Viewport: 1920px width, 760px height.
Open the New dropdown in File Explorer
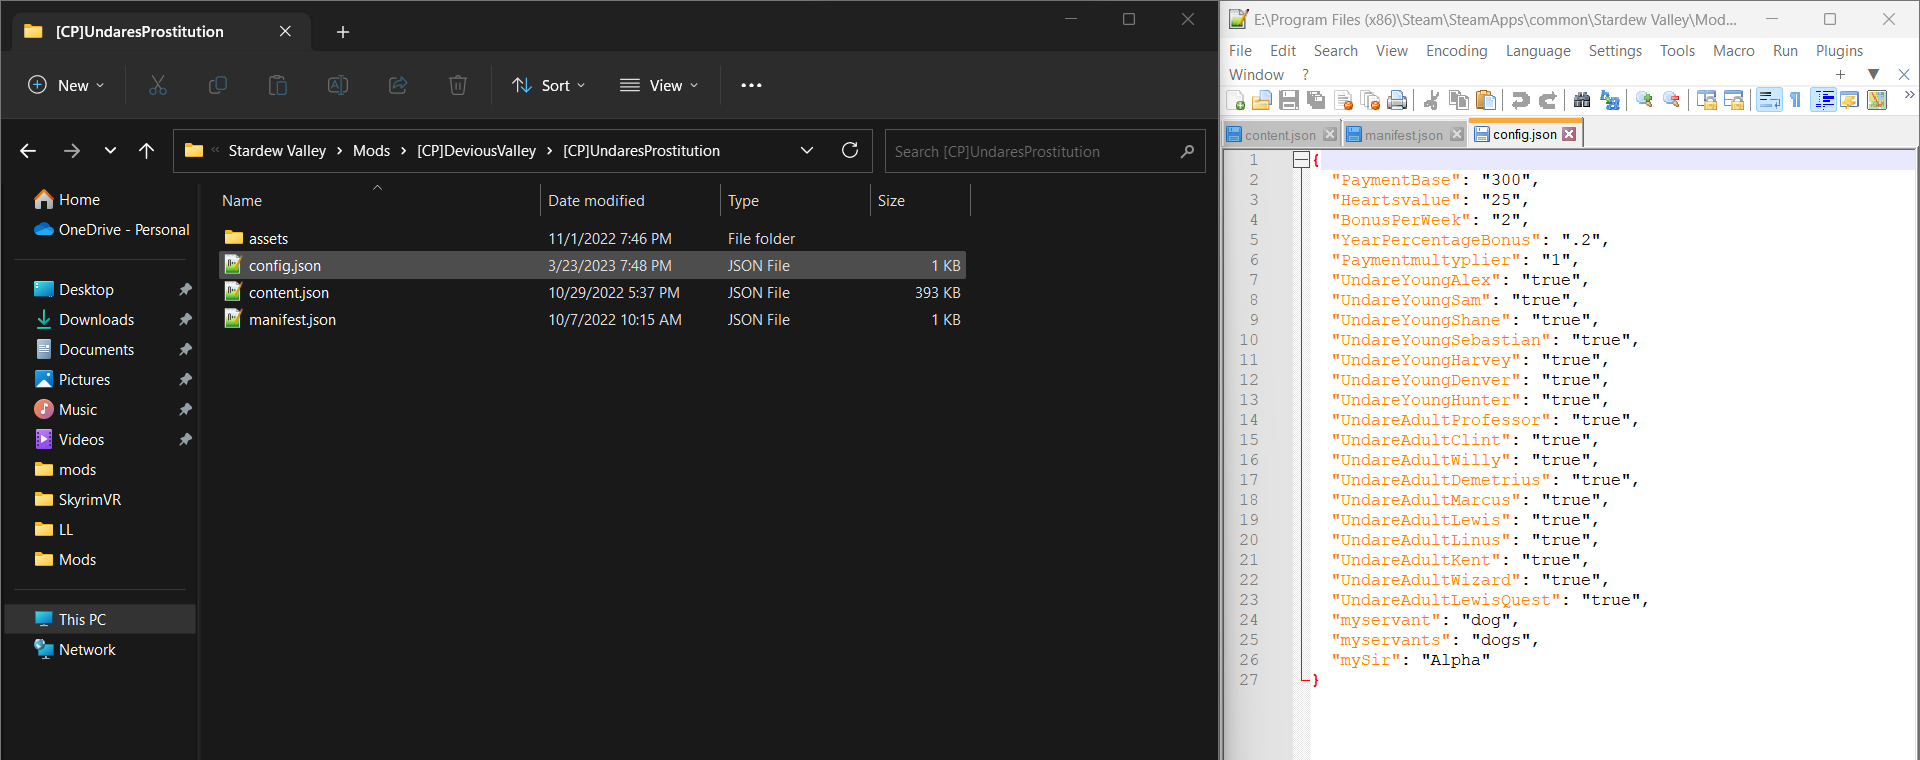(66, 86)
